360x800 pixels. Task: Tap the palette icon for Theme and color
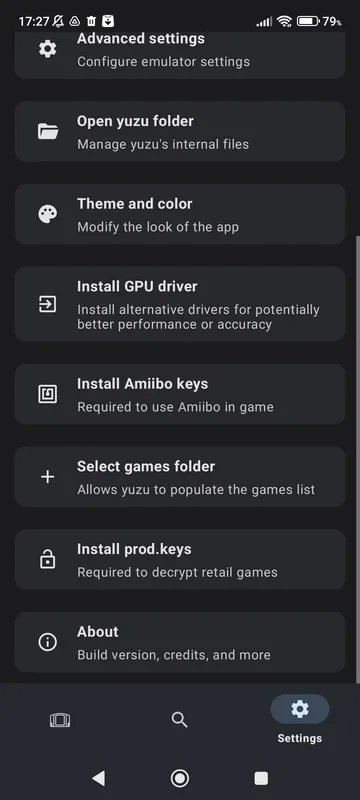(x=48, y=214)
